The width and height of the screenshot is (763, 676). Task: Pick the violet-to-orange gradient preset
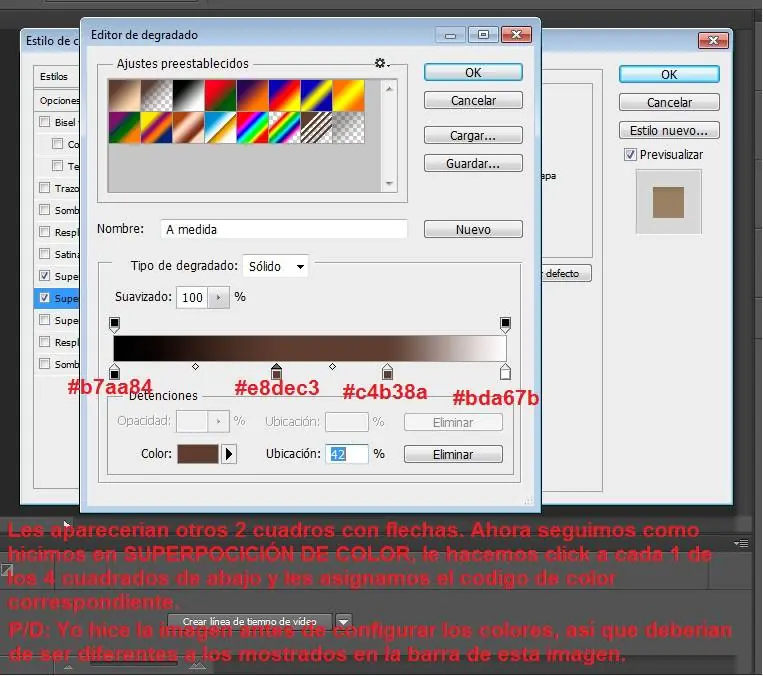click(x=252, y=95)
